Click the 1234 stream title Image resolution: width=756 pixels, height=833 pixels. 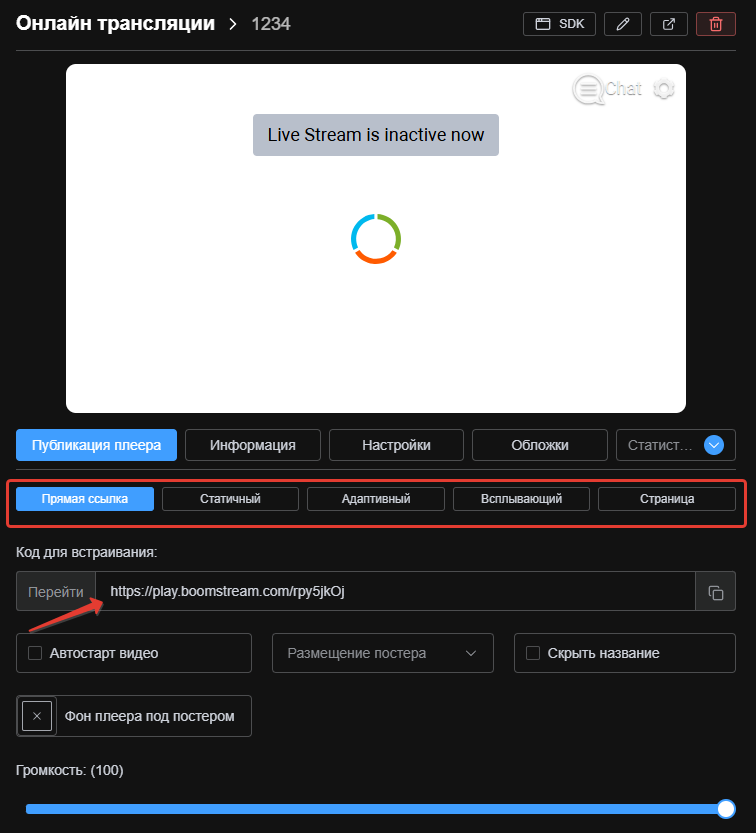[271, 24]
